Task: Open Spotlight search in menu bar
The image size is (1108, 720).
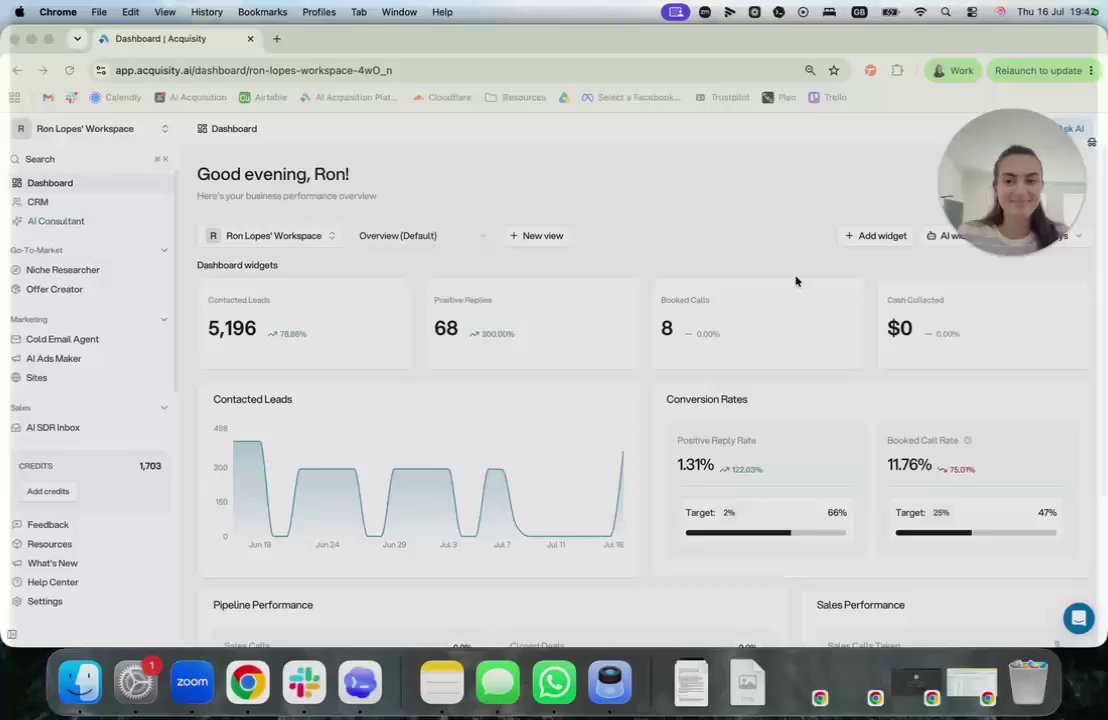Action: [945, 12]
